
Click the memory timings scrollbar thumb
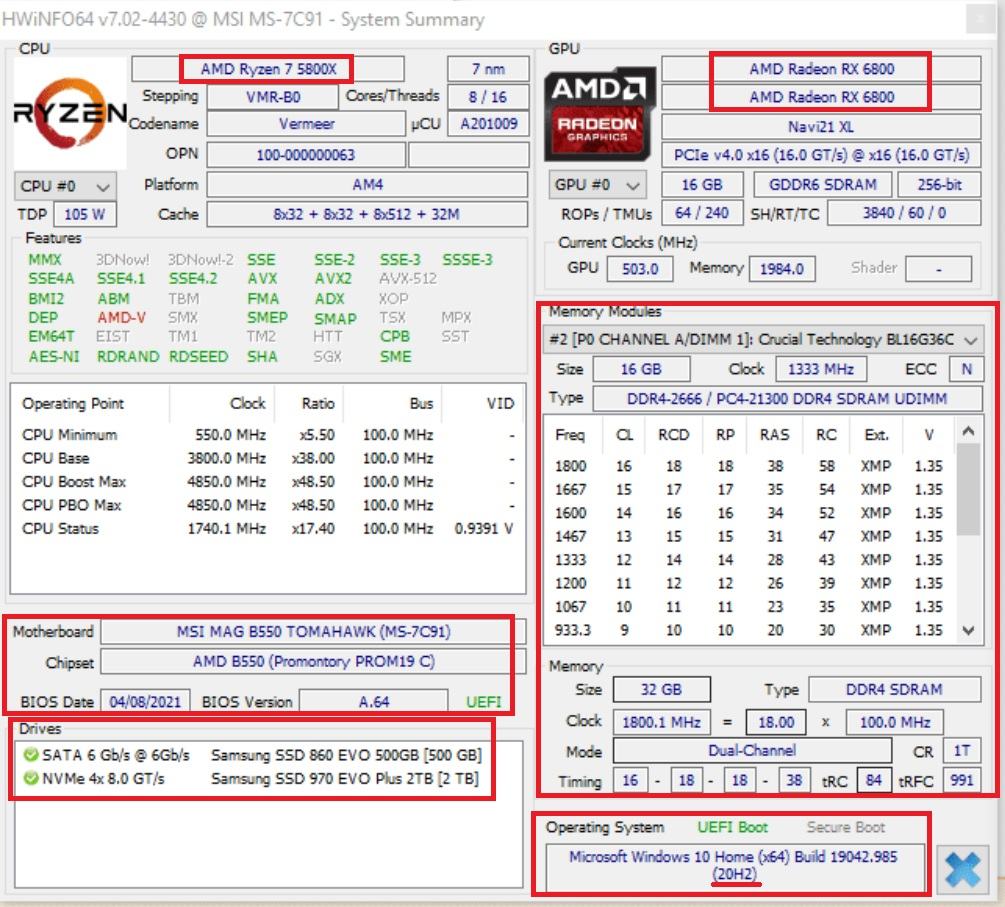coord(968,490)
